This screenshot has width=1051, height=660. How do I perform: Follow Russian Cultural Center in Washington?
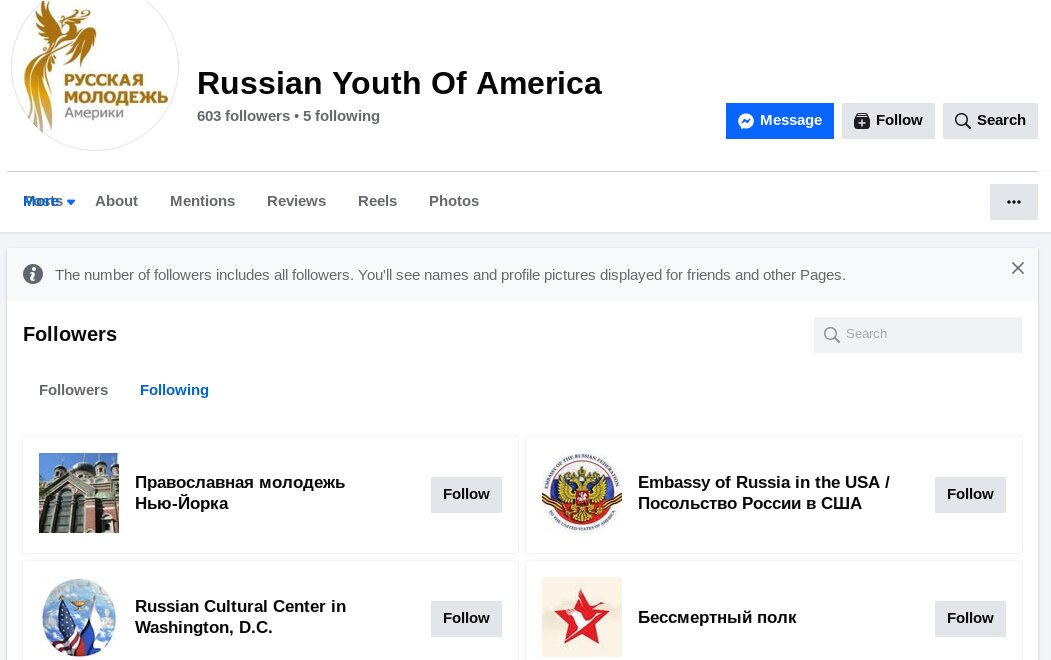466,618
